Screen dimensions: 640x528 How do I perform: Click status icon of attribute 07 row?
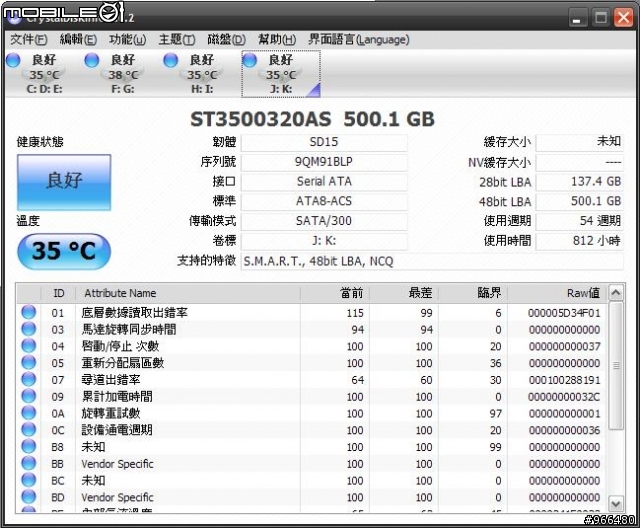29,379
